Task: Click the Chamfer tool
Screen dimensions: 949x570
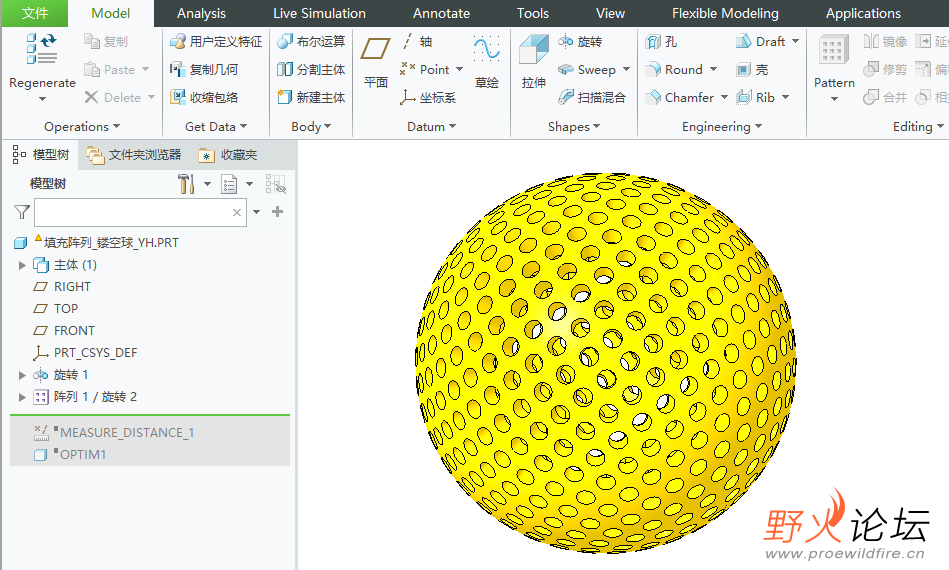Action: [680, 97]
